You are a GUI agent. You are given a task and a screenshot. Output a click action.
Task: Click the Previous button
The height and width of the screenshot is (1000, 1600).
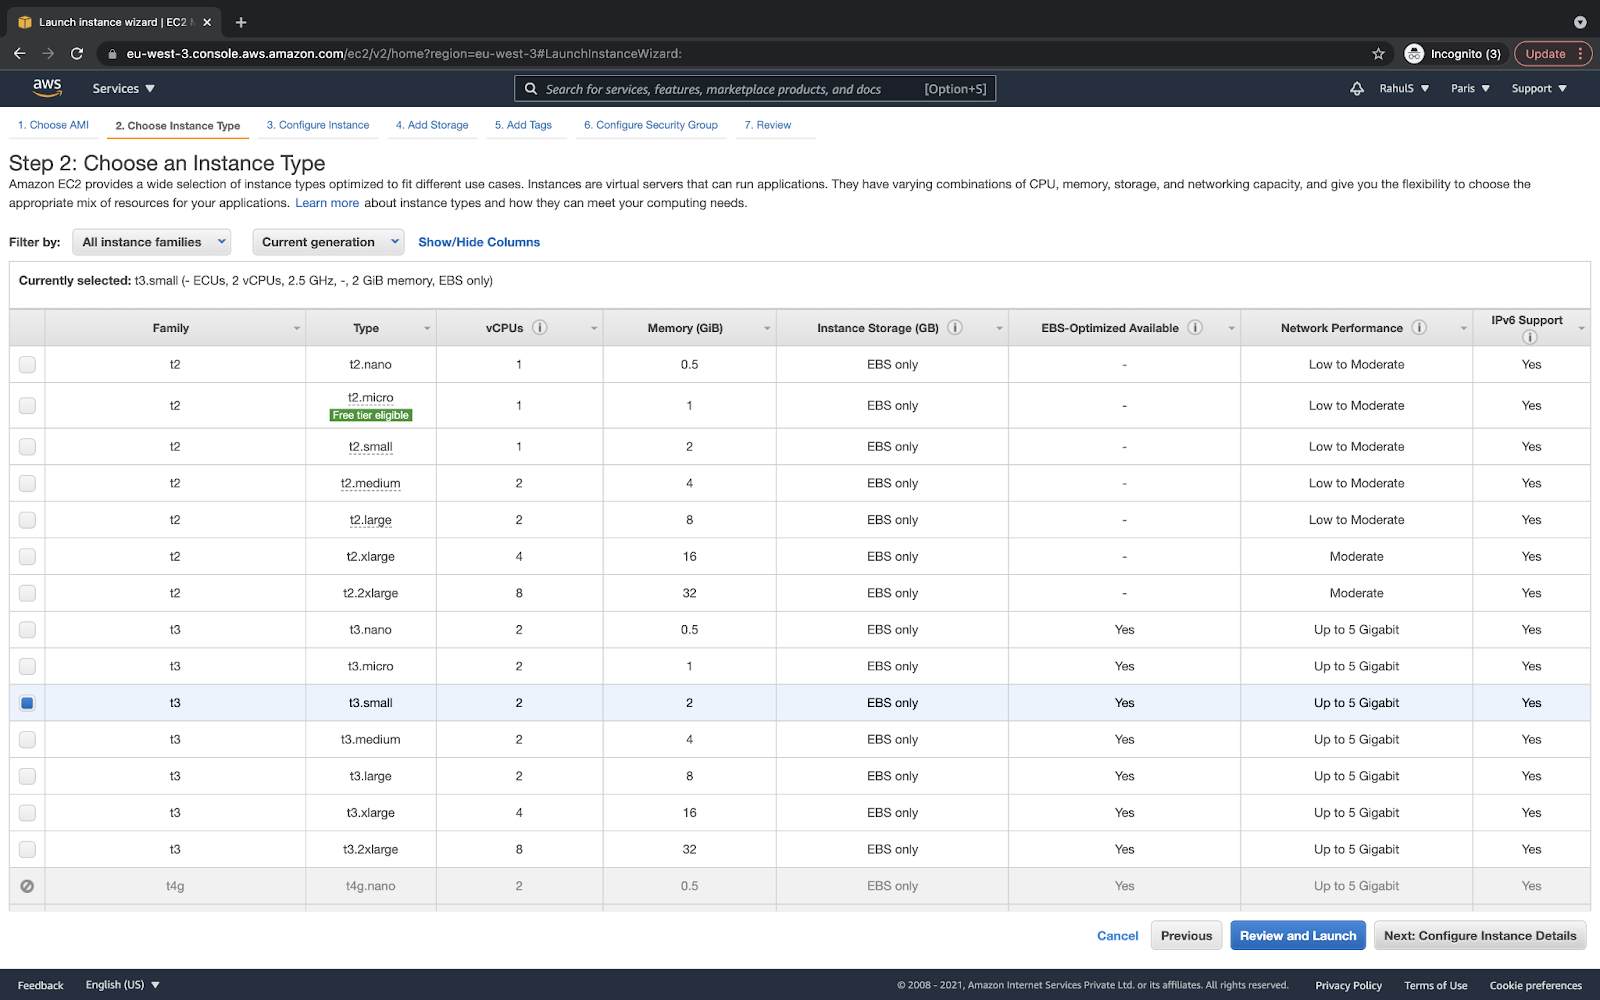(x=1186, y=936)
